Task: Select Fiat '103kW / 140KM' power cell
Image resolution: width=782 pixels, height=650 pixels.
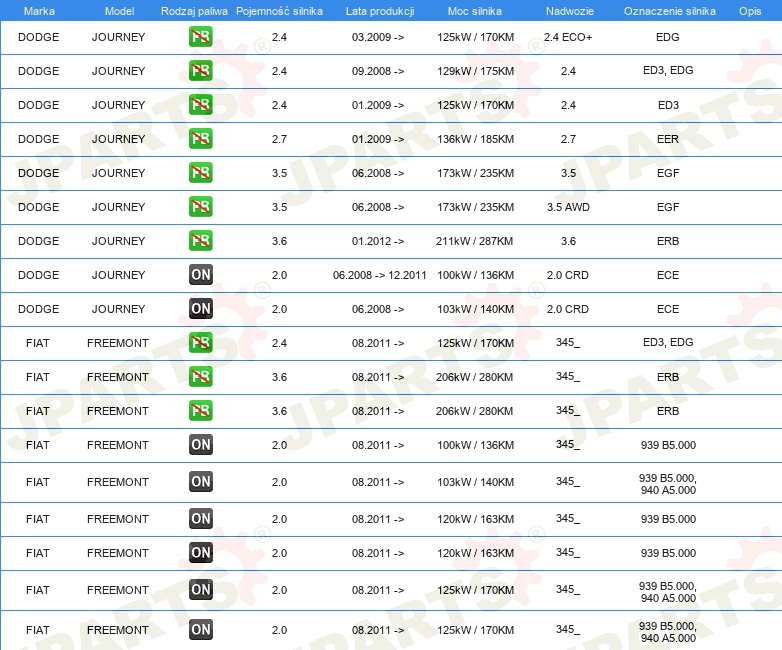Action: point(475,482)
